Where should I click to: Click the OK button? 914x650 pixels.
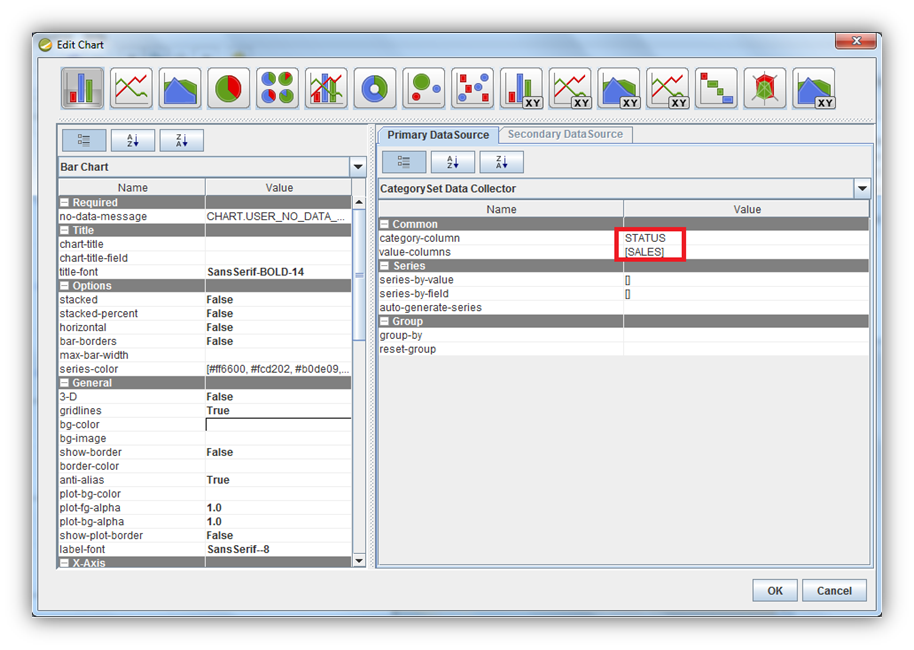point(775,591)
